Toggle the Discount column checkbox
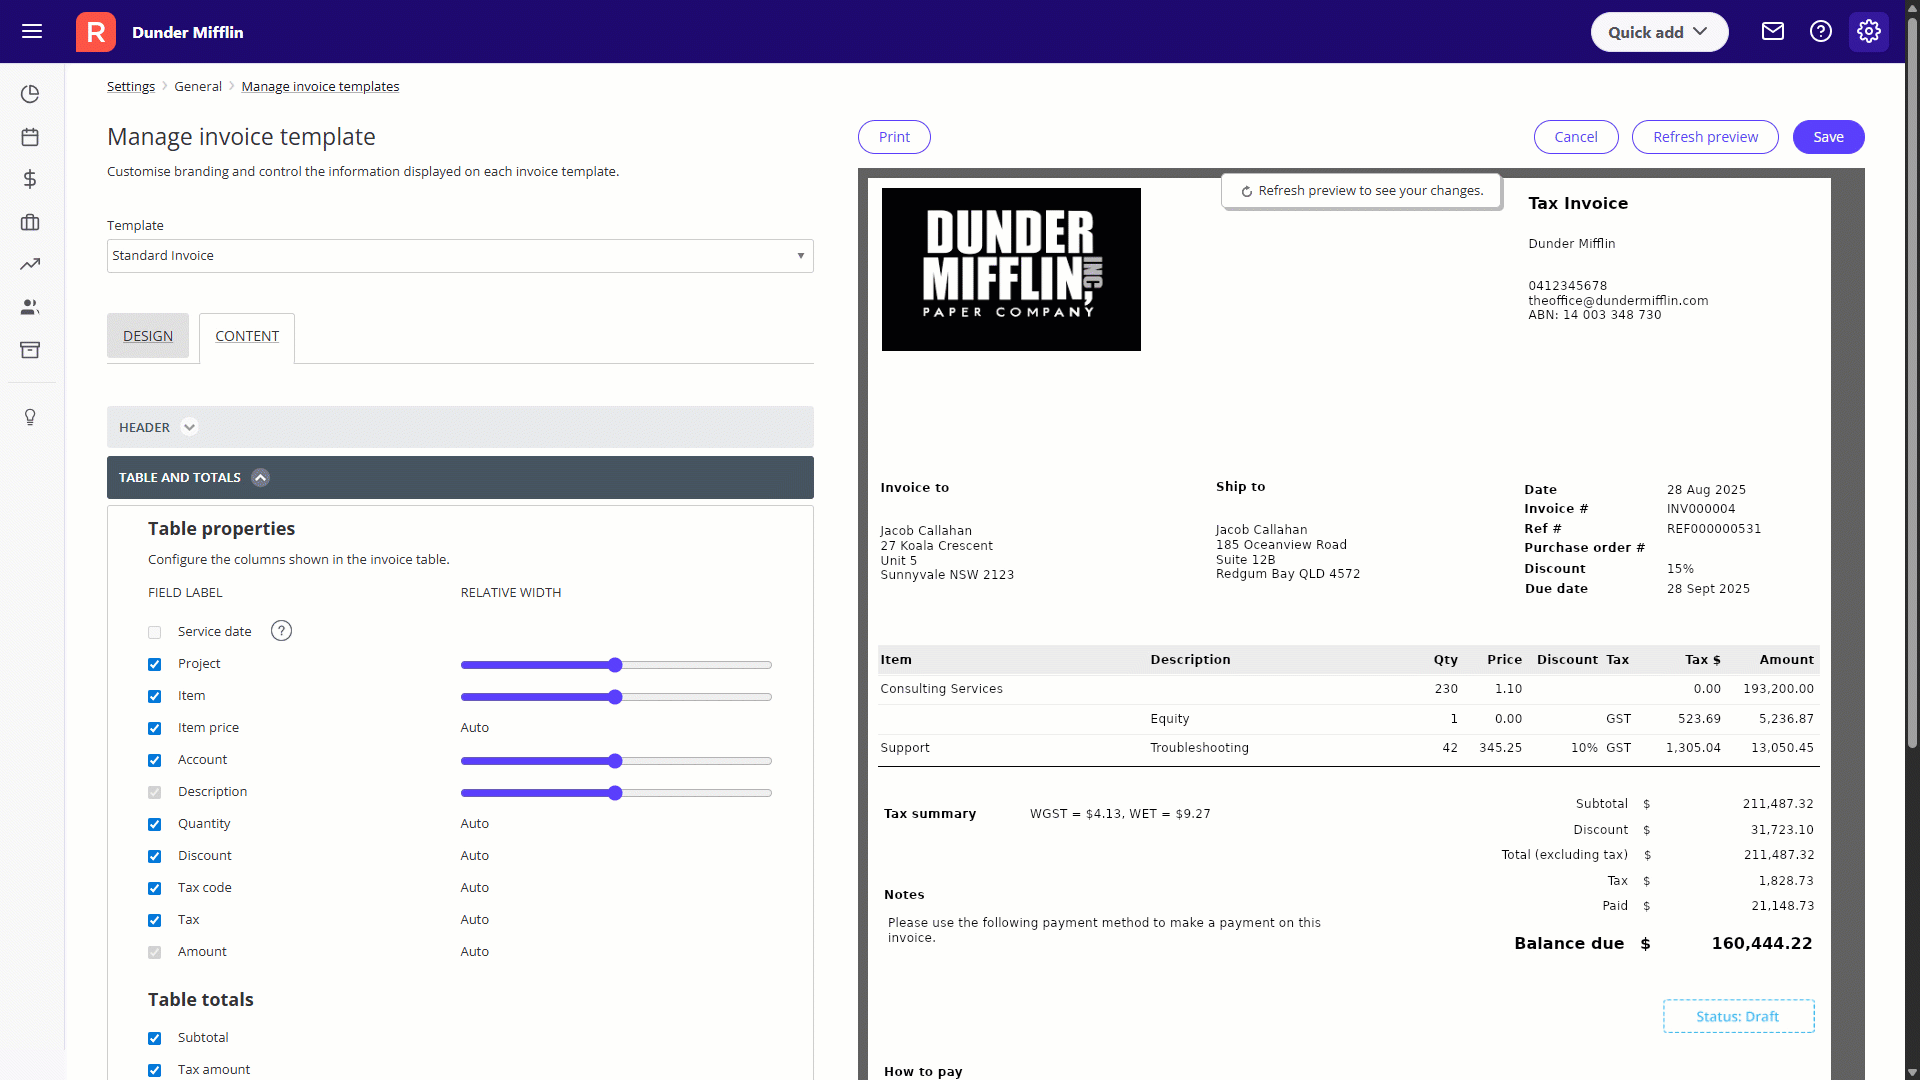 [x=154, y=856]
